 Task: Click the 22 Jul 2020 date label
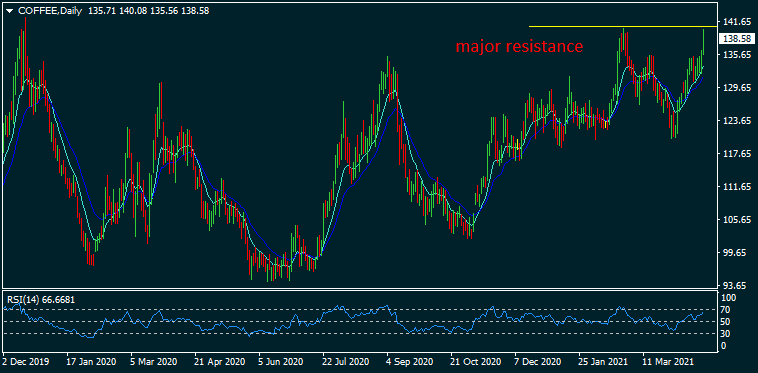346,361
